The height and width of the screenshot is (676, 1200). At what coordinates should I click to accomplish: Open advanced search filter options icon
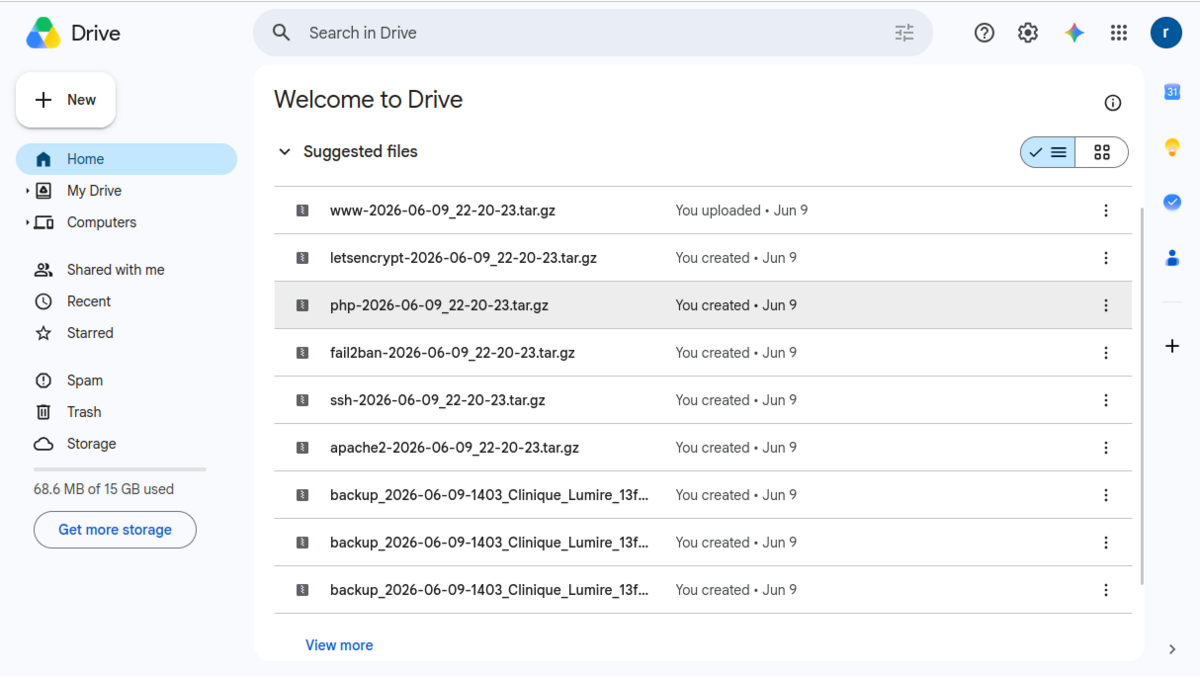click(904, 33)
